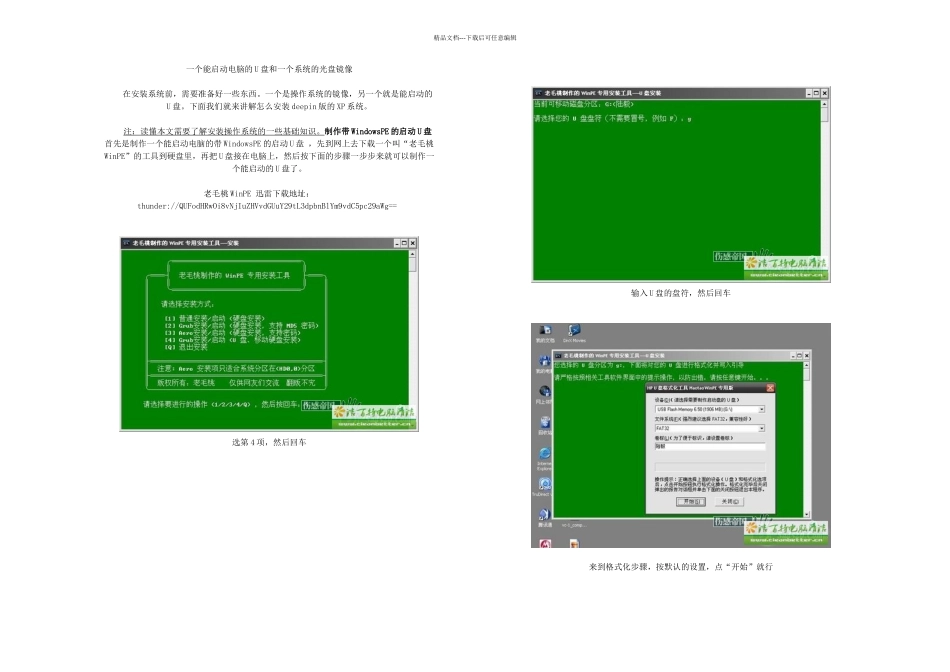The width and height of the screenshot is (950, 672).
Task: Click the format progress bar in the HP dialog
Action: tap(709, 467)
